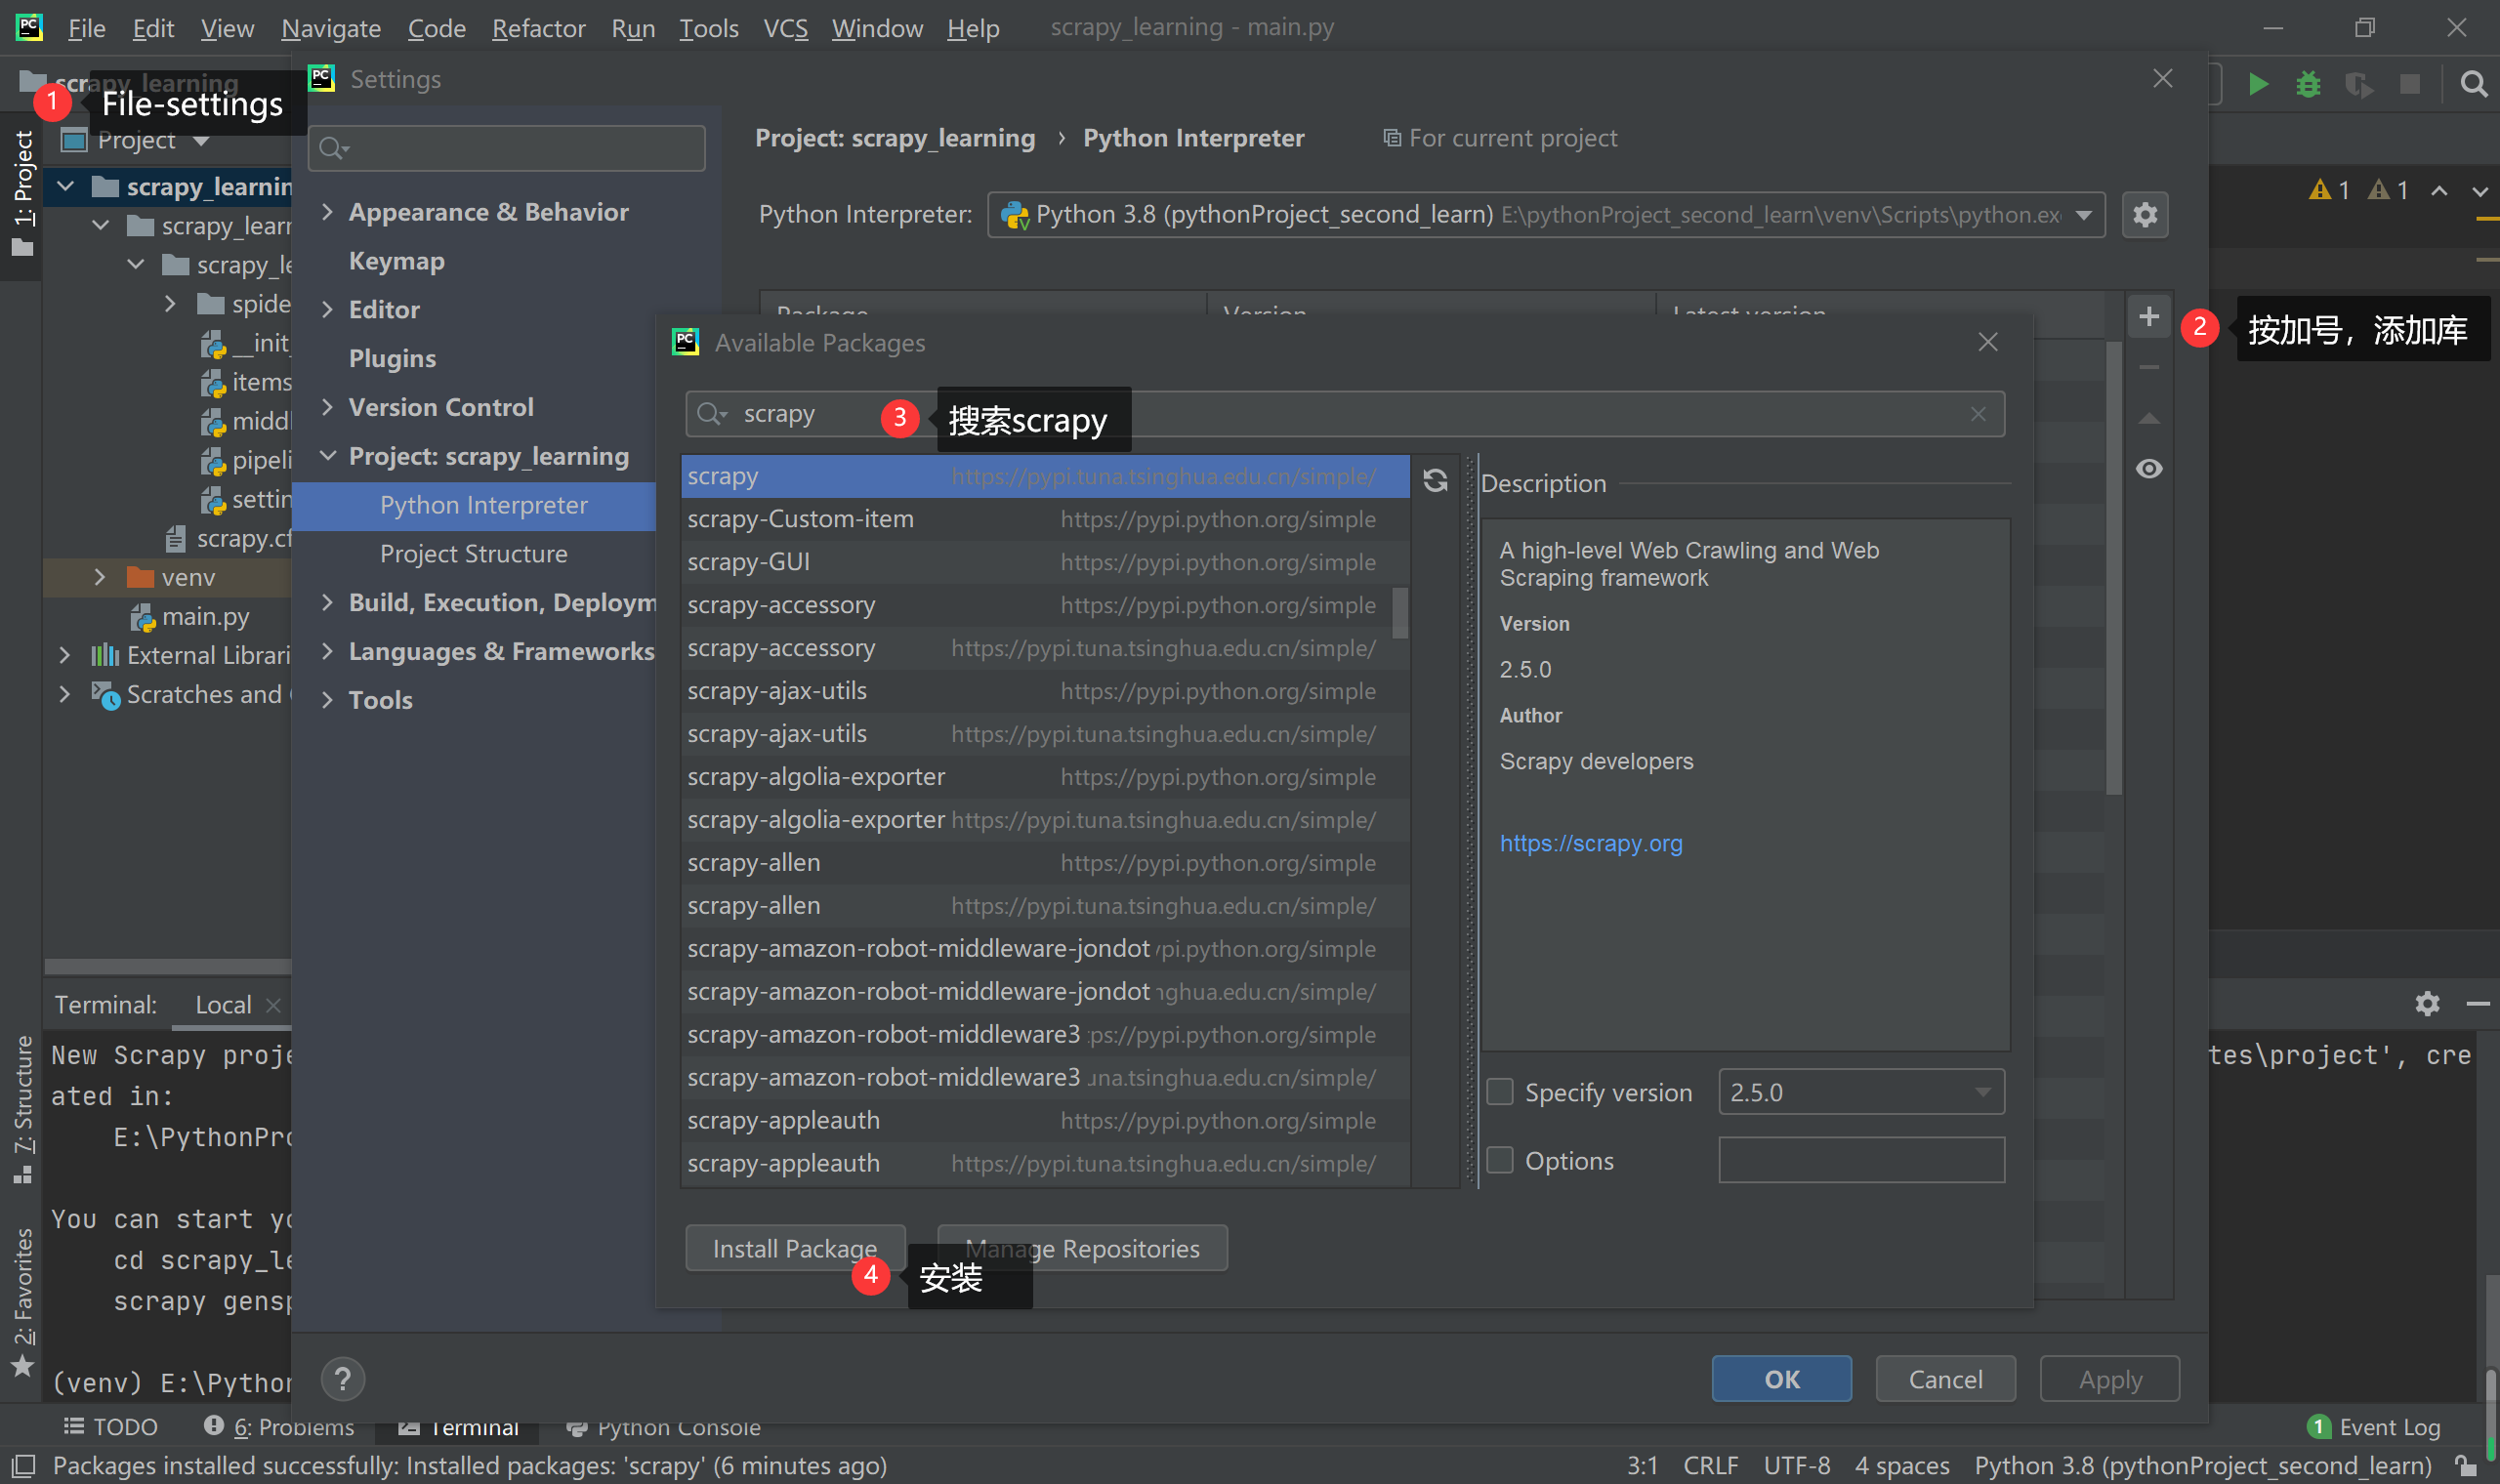Click the Run with coverage icon
This screenshot has height=1484, width=2500.
pyautogui.click(x=2359, y=85)
